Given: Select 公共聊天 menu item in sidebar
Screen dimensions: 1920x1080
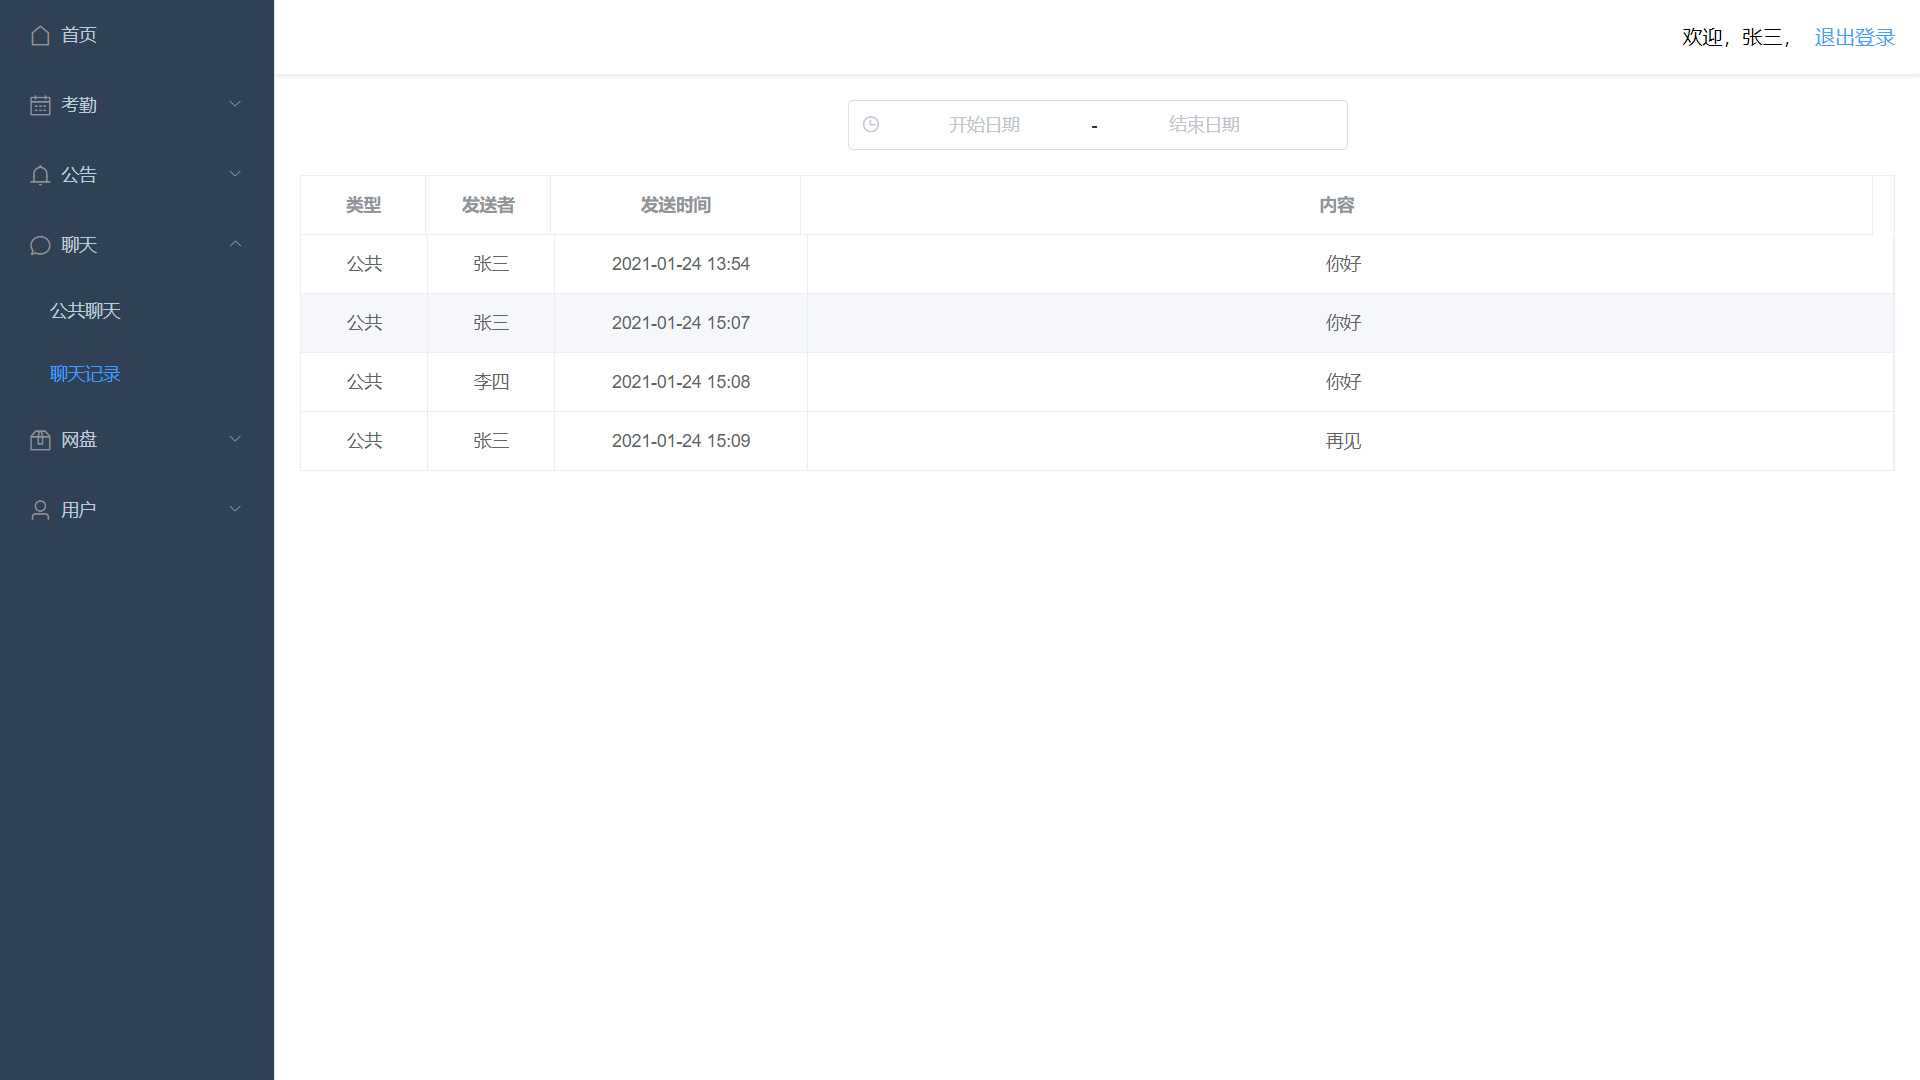Looking at the screenshot, I should [x=84, y=310].
